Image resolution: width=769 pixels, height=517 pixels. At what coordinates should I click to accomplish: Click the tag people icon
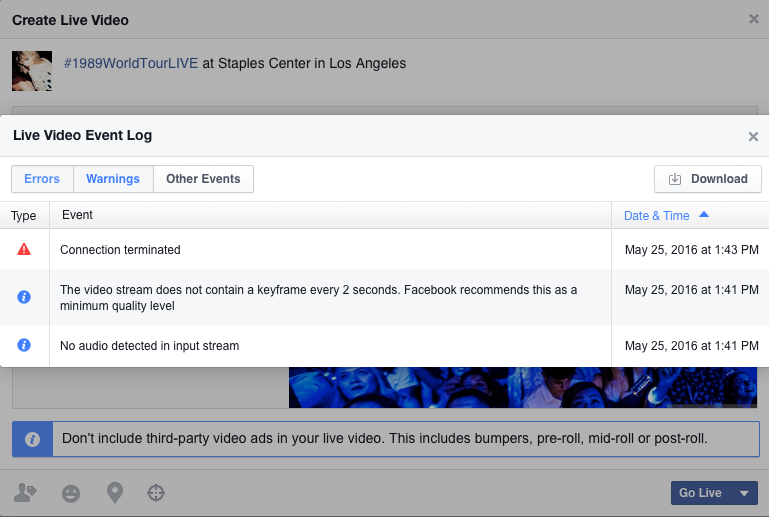[x=25, y=493]
